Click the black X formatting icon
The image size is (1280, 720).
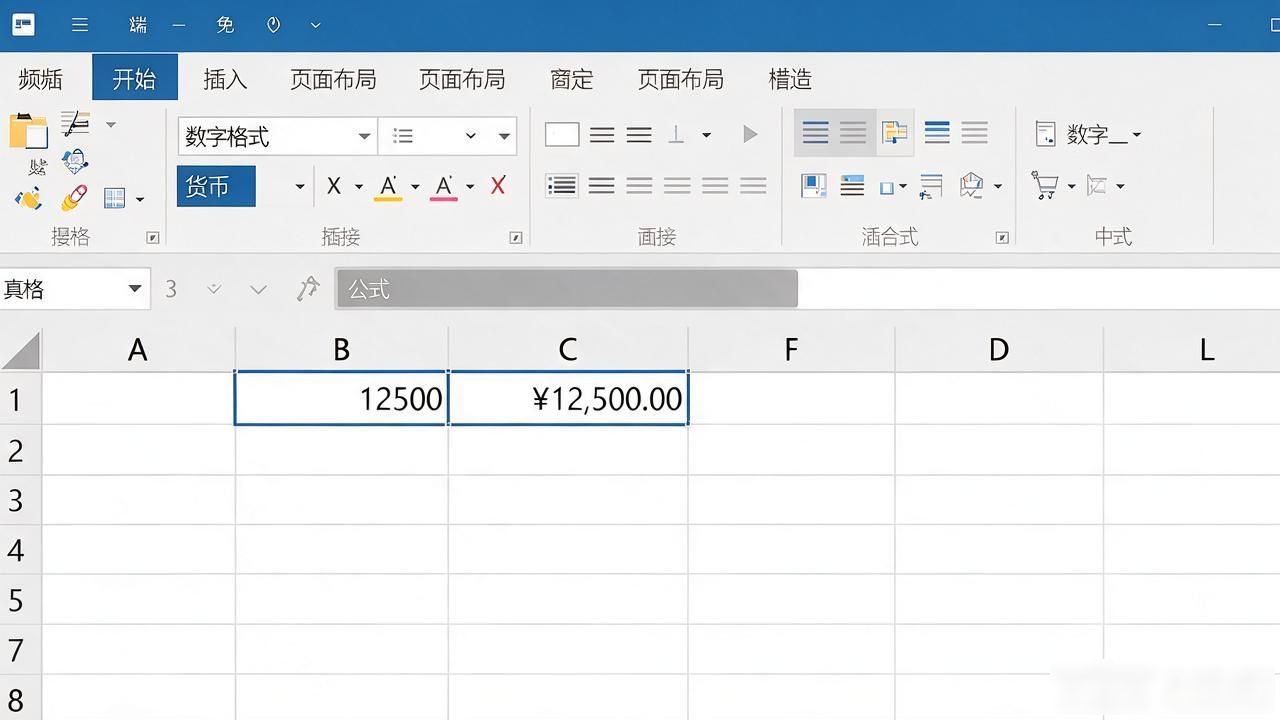click(x=334, y=186)
